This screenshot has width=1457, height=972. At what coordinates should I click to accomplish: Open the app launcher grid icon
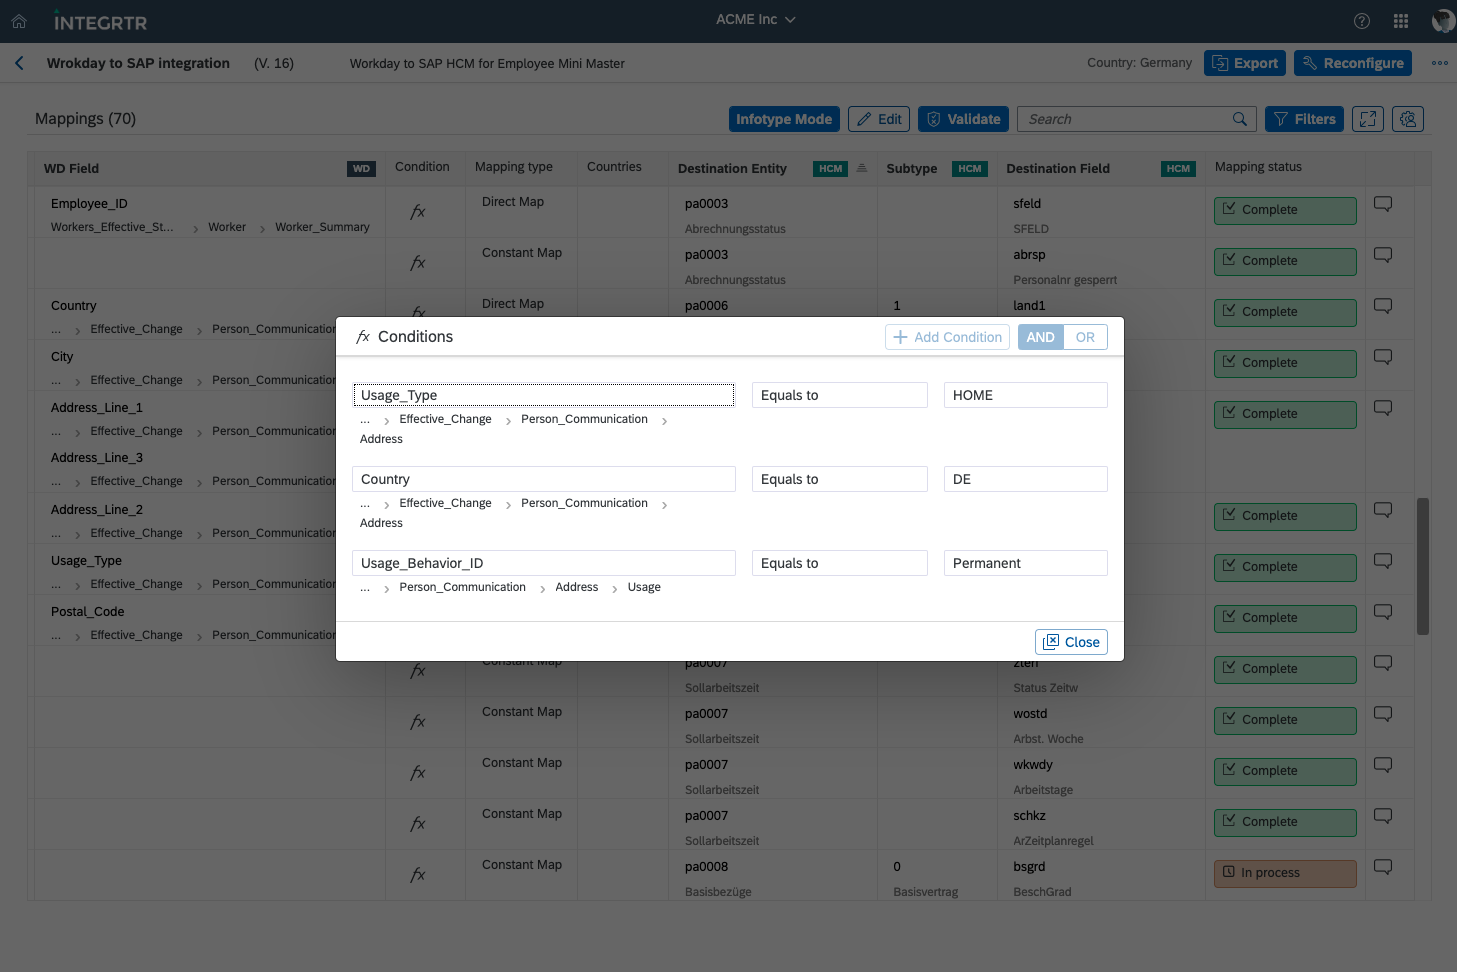tap(1401, 20)
